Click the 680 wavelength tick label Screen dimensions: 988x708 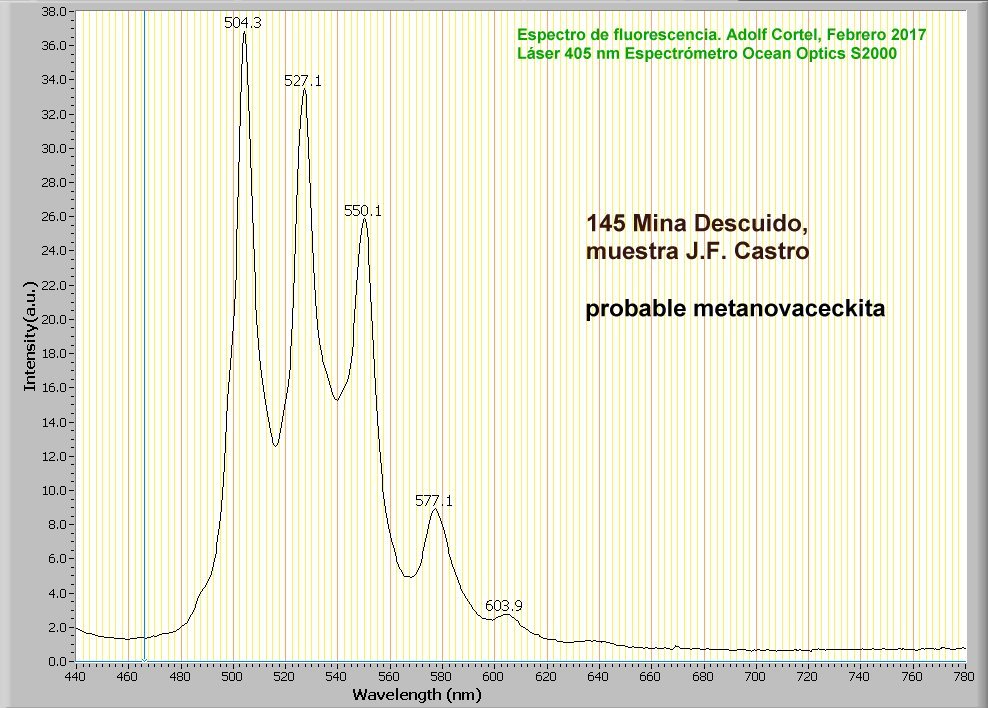pos(703,677)
